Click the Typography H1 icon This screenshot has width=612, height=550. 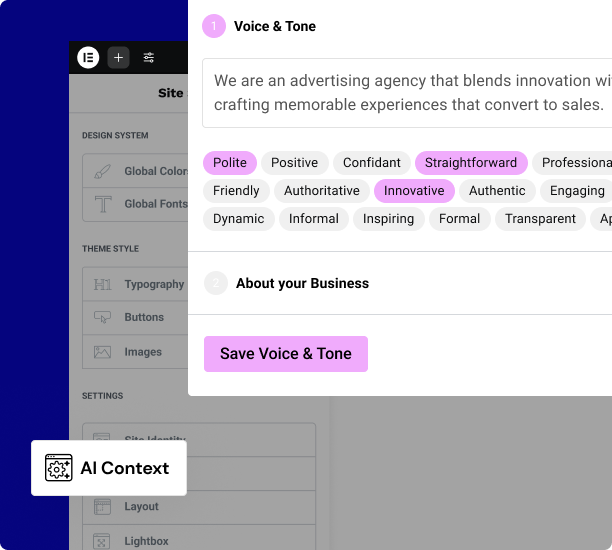click(x=102, y=284)
